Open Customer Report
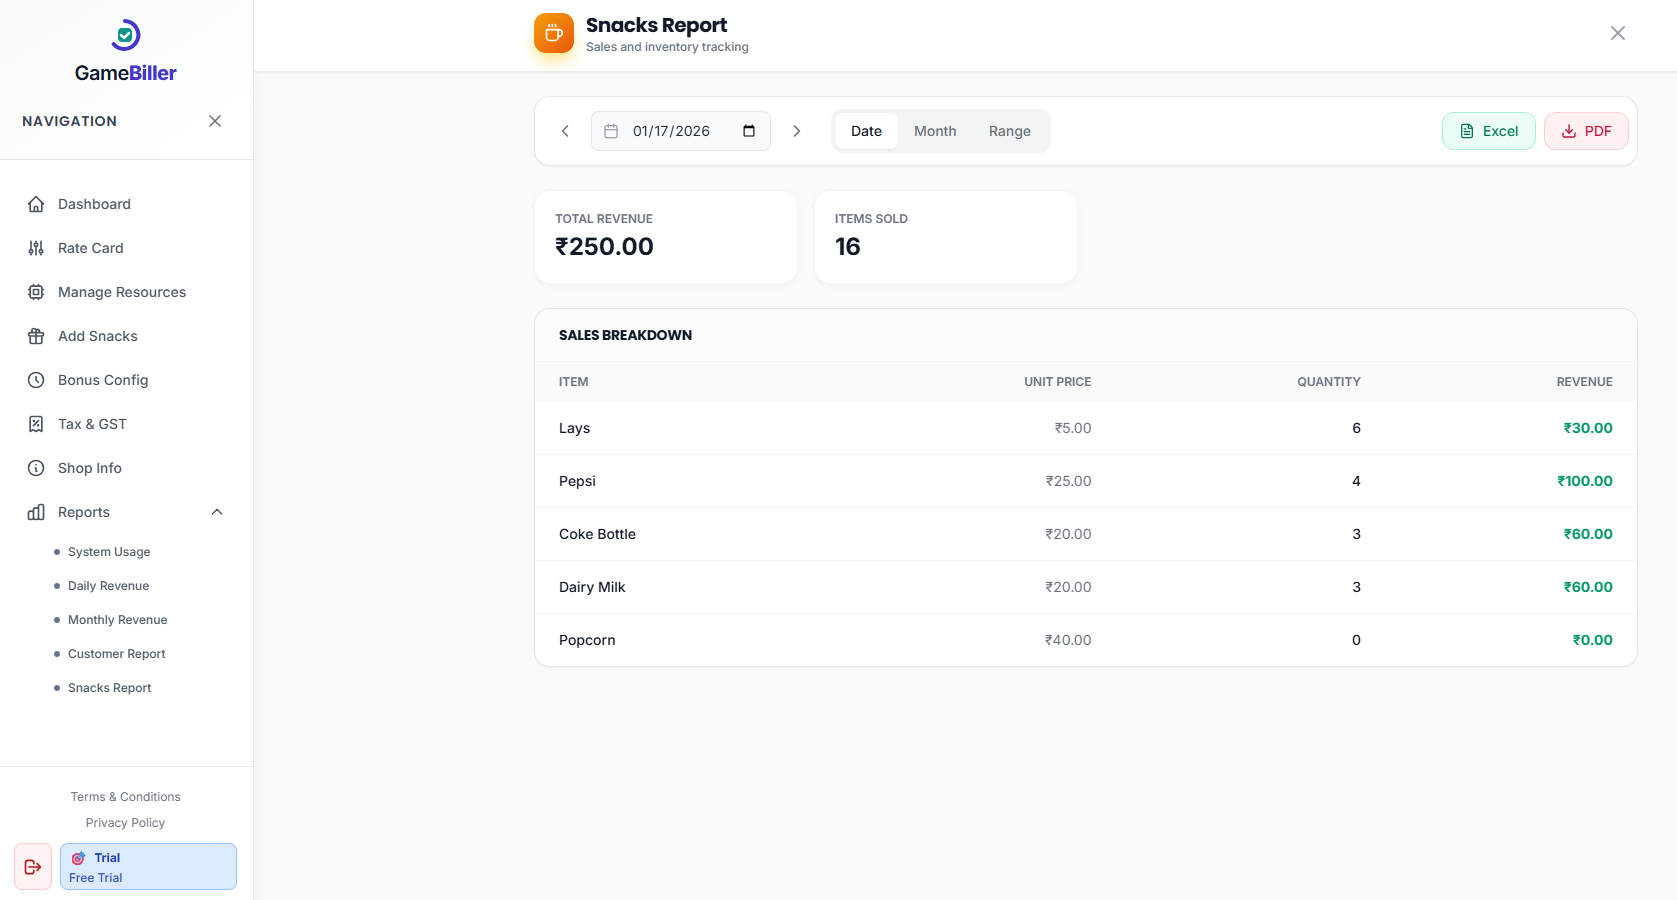 pyautogui.click(x=116, y=654)
